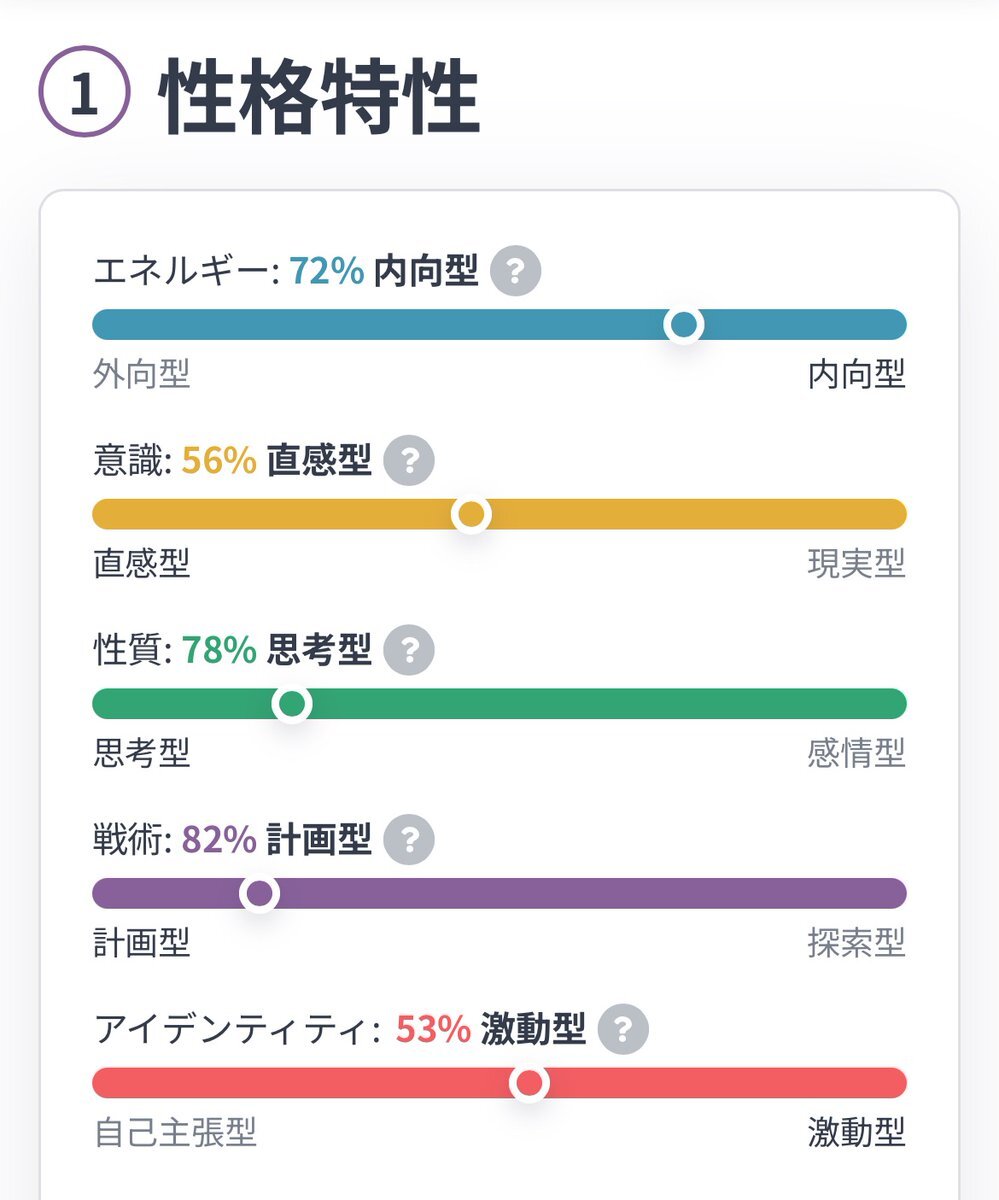
Task: Open the help icon next to アイデンティティ 激動型
Action: (x=623, y=1028)
